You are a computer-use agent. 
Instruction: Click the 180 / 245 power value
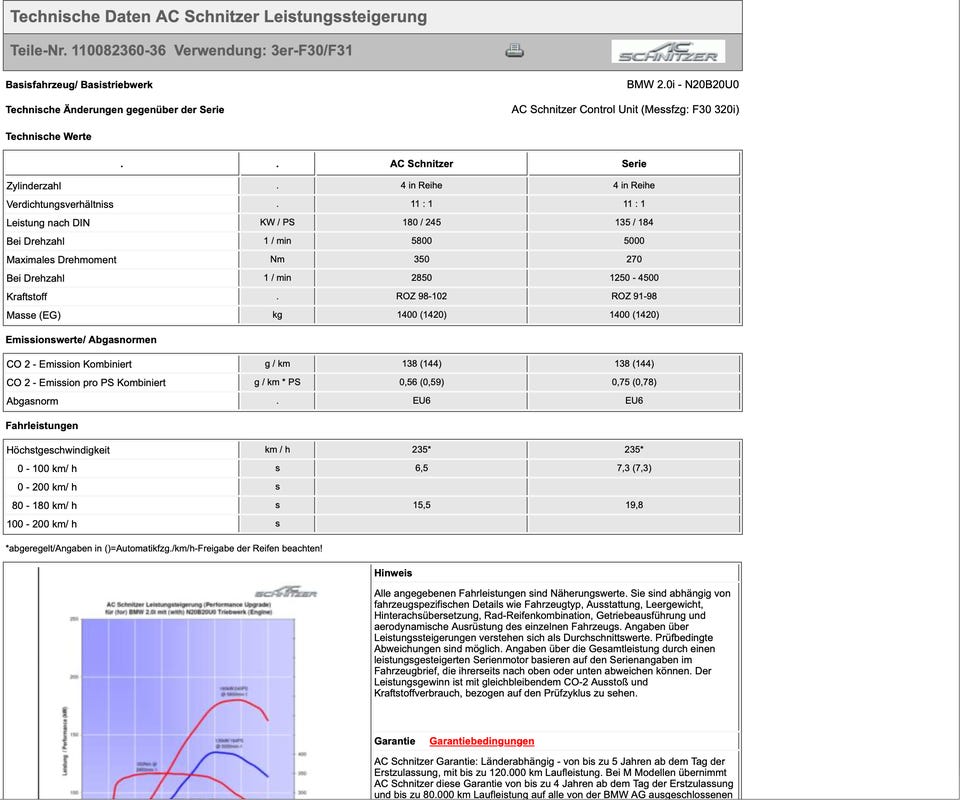(x=421, y=222)
